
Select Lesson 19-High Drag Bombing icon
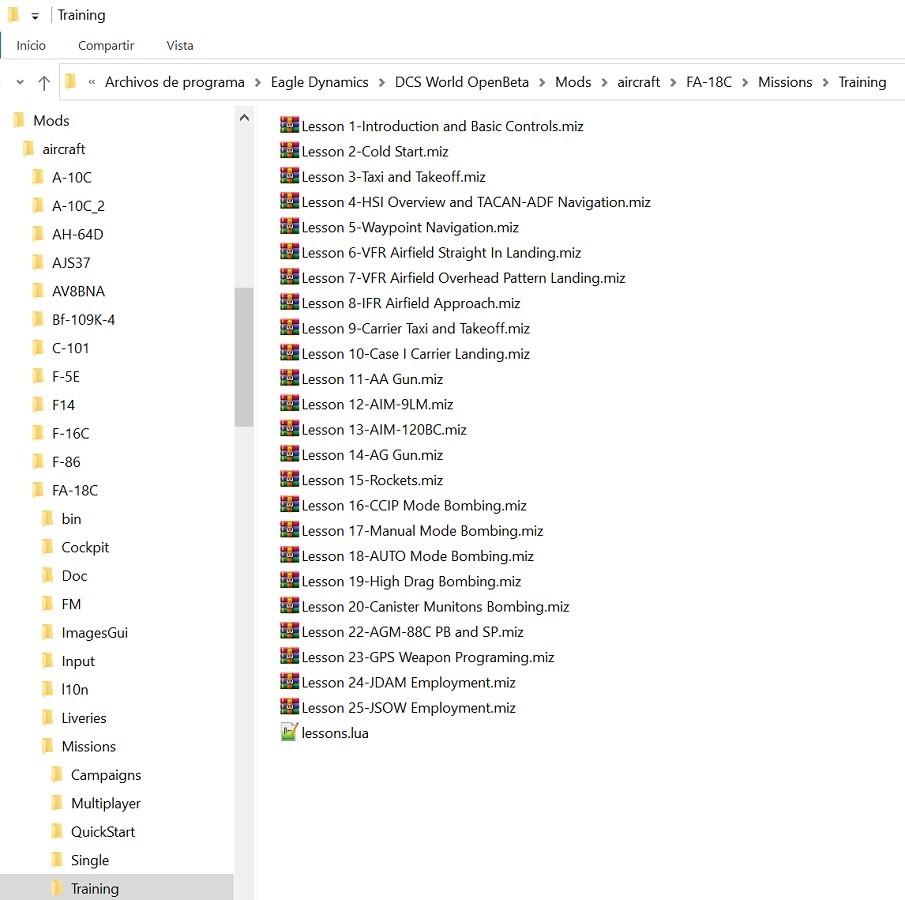(x=289, y=580)
